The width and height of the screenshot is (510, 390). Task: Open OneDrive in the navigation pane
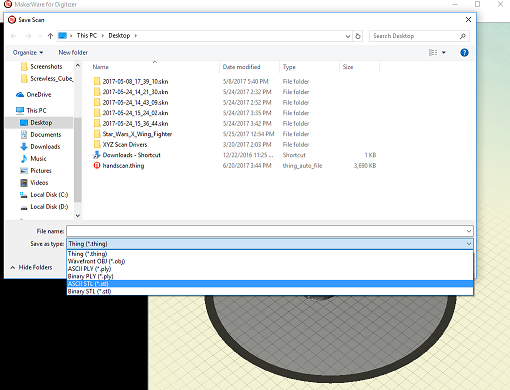tap(34, 95)
